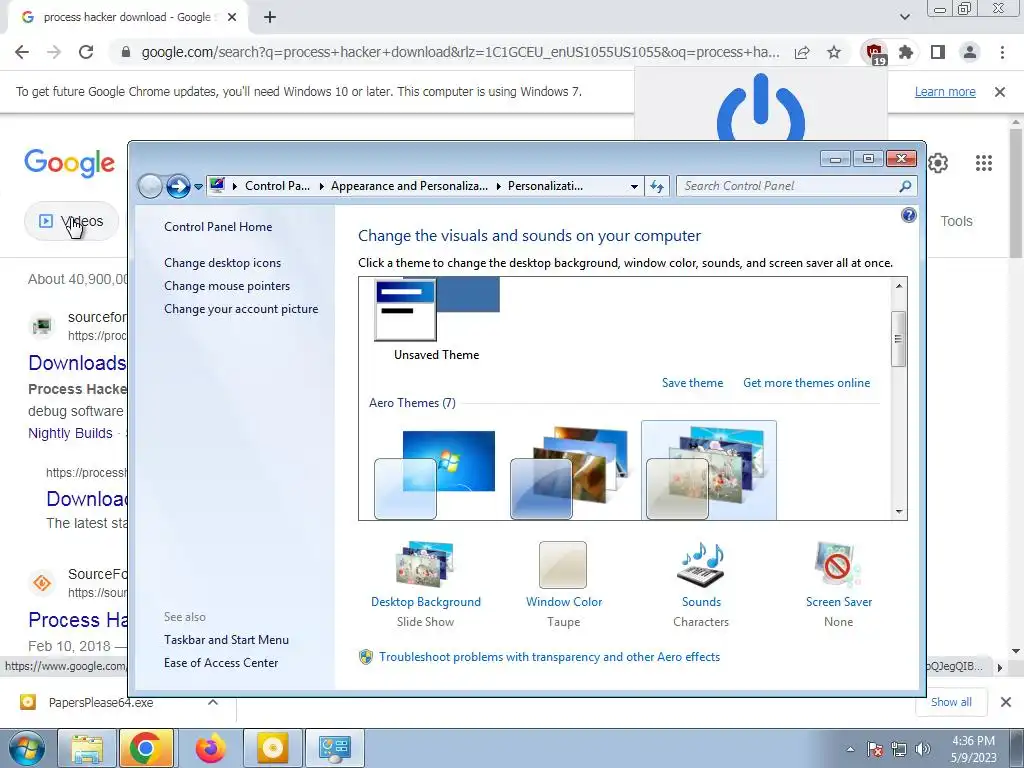The width and height of the screenshot is (1024, 768).
Task: Open Change mouse pointers link
Action: click(x=227, y=285)
